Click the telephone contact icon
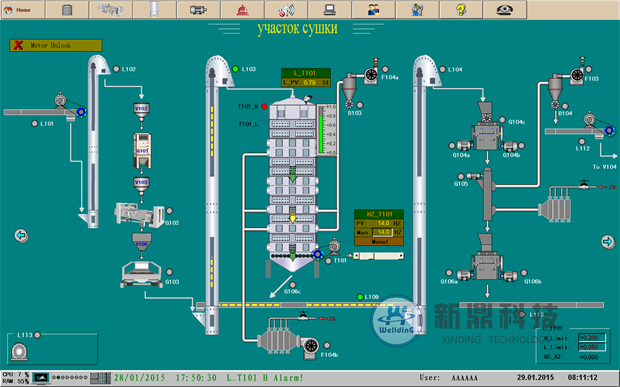Image resolution: width=620 pixels, height=387 pixels. (505, 10)
